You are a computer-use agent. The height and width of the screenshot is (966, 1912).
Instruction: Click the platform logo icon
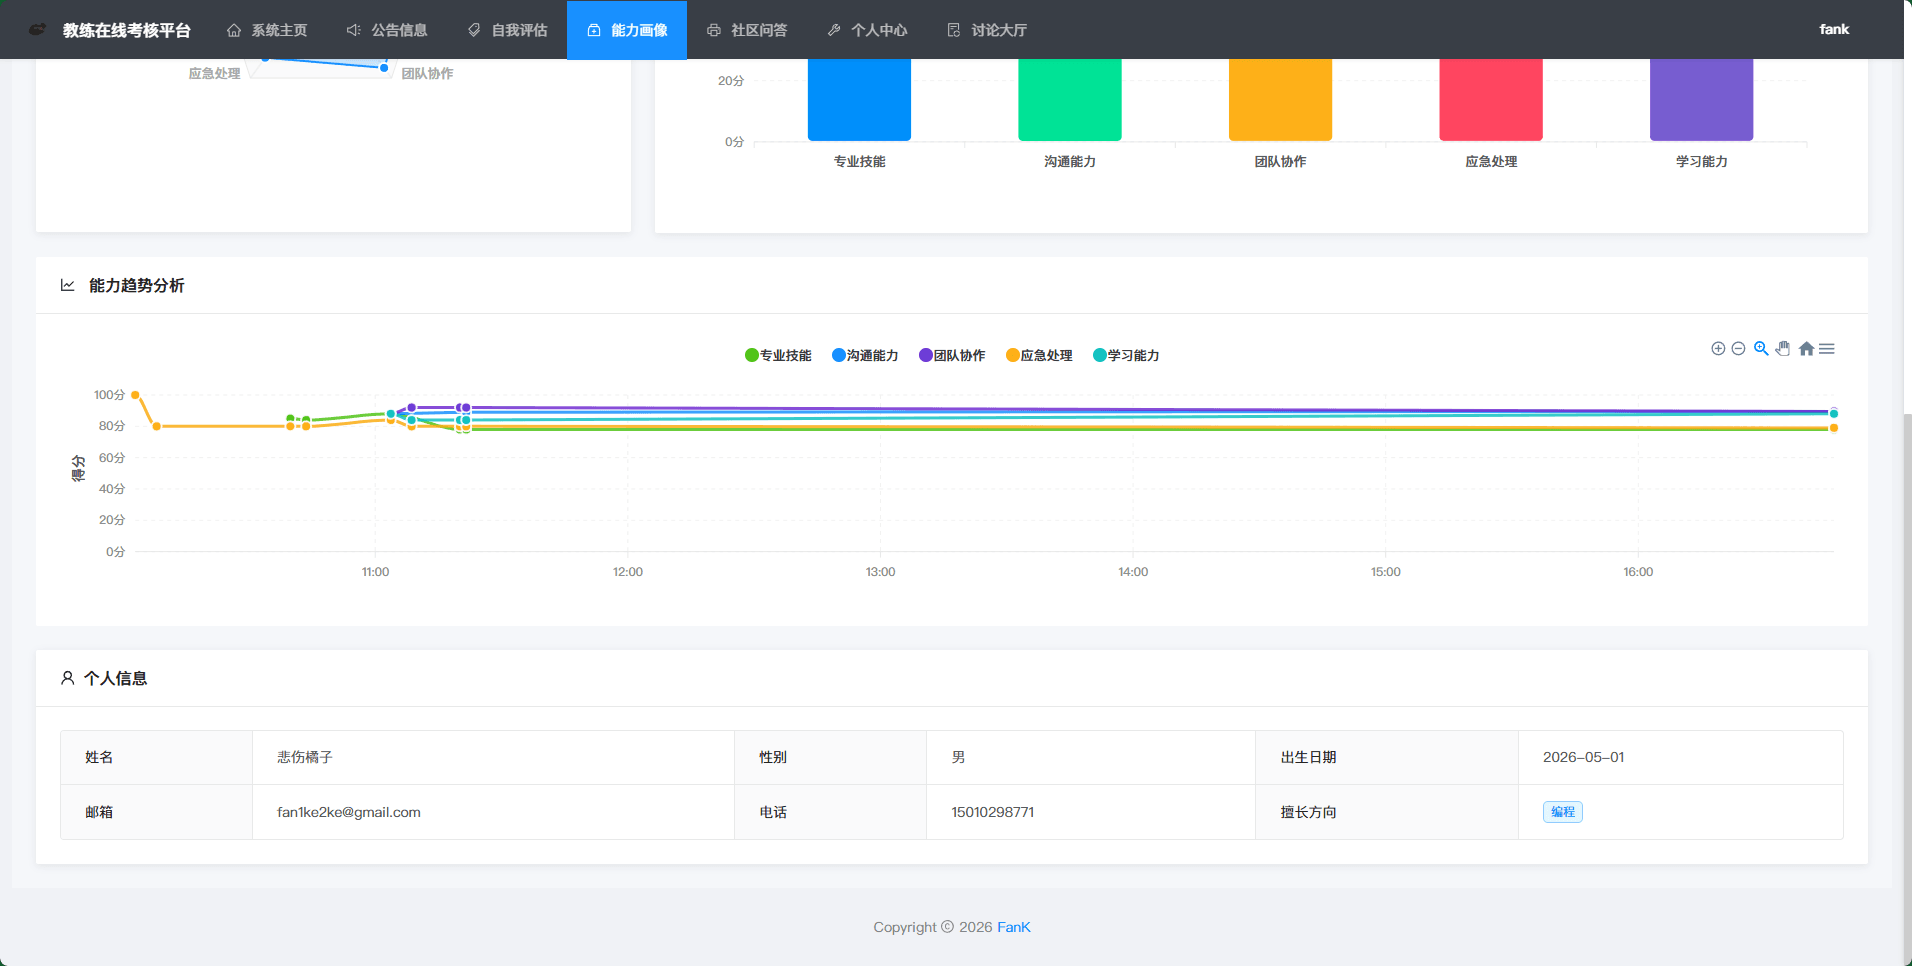tap(38, 30)
